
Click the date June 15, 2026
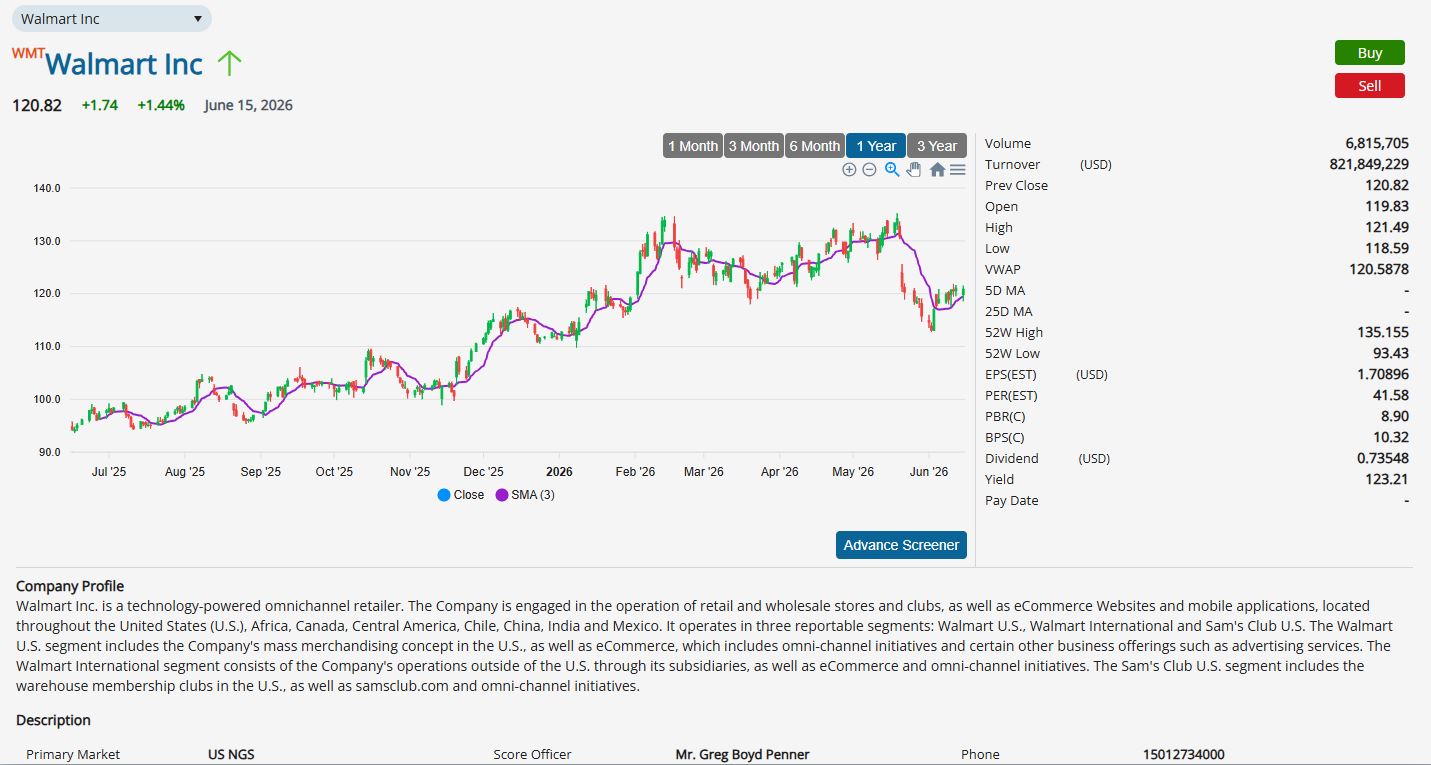tap(248, 105)
